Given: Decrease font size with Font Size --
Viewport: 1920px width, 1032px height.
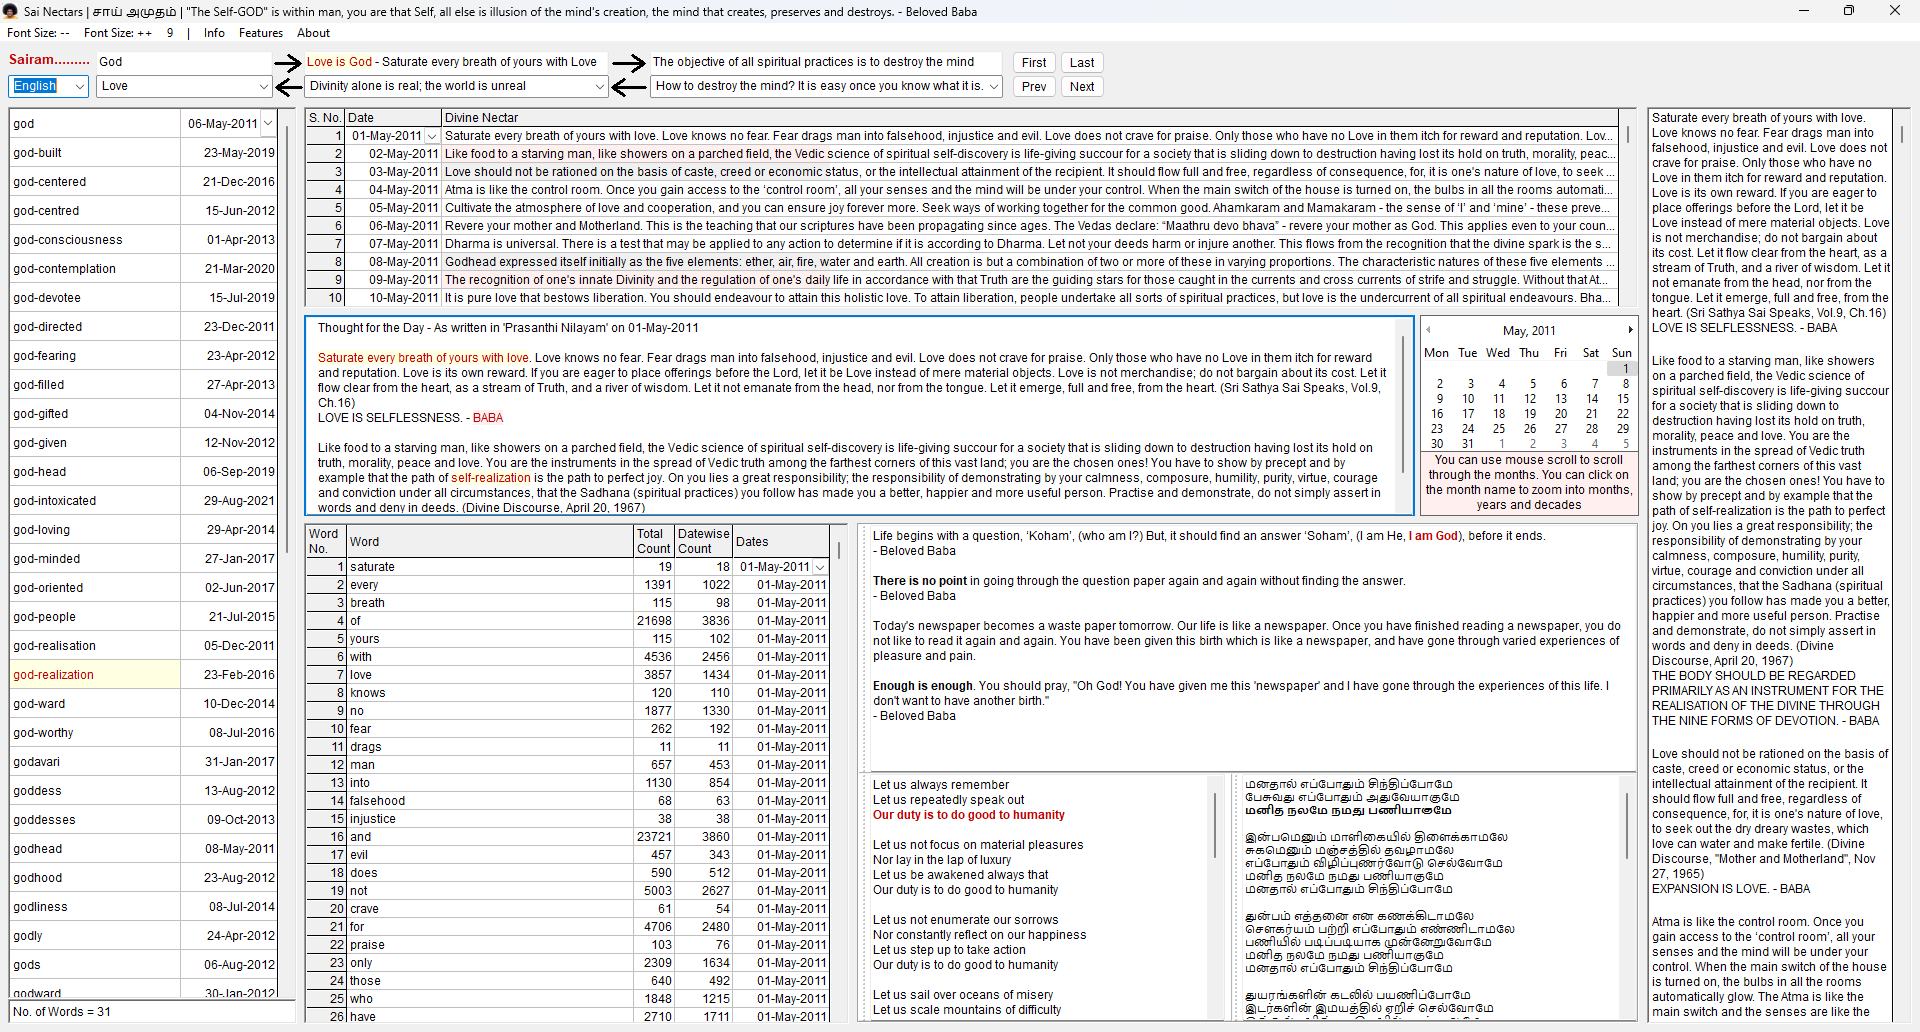Looking at the screenshot, I should 38,33.
